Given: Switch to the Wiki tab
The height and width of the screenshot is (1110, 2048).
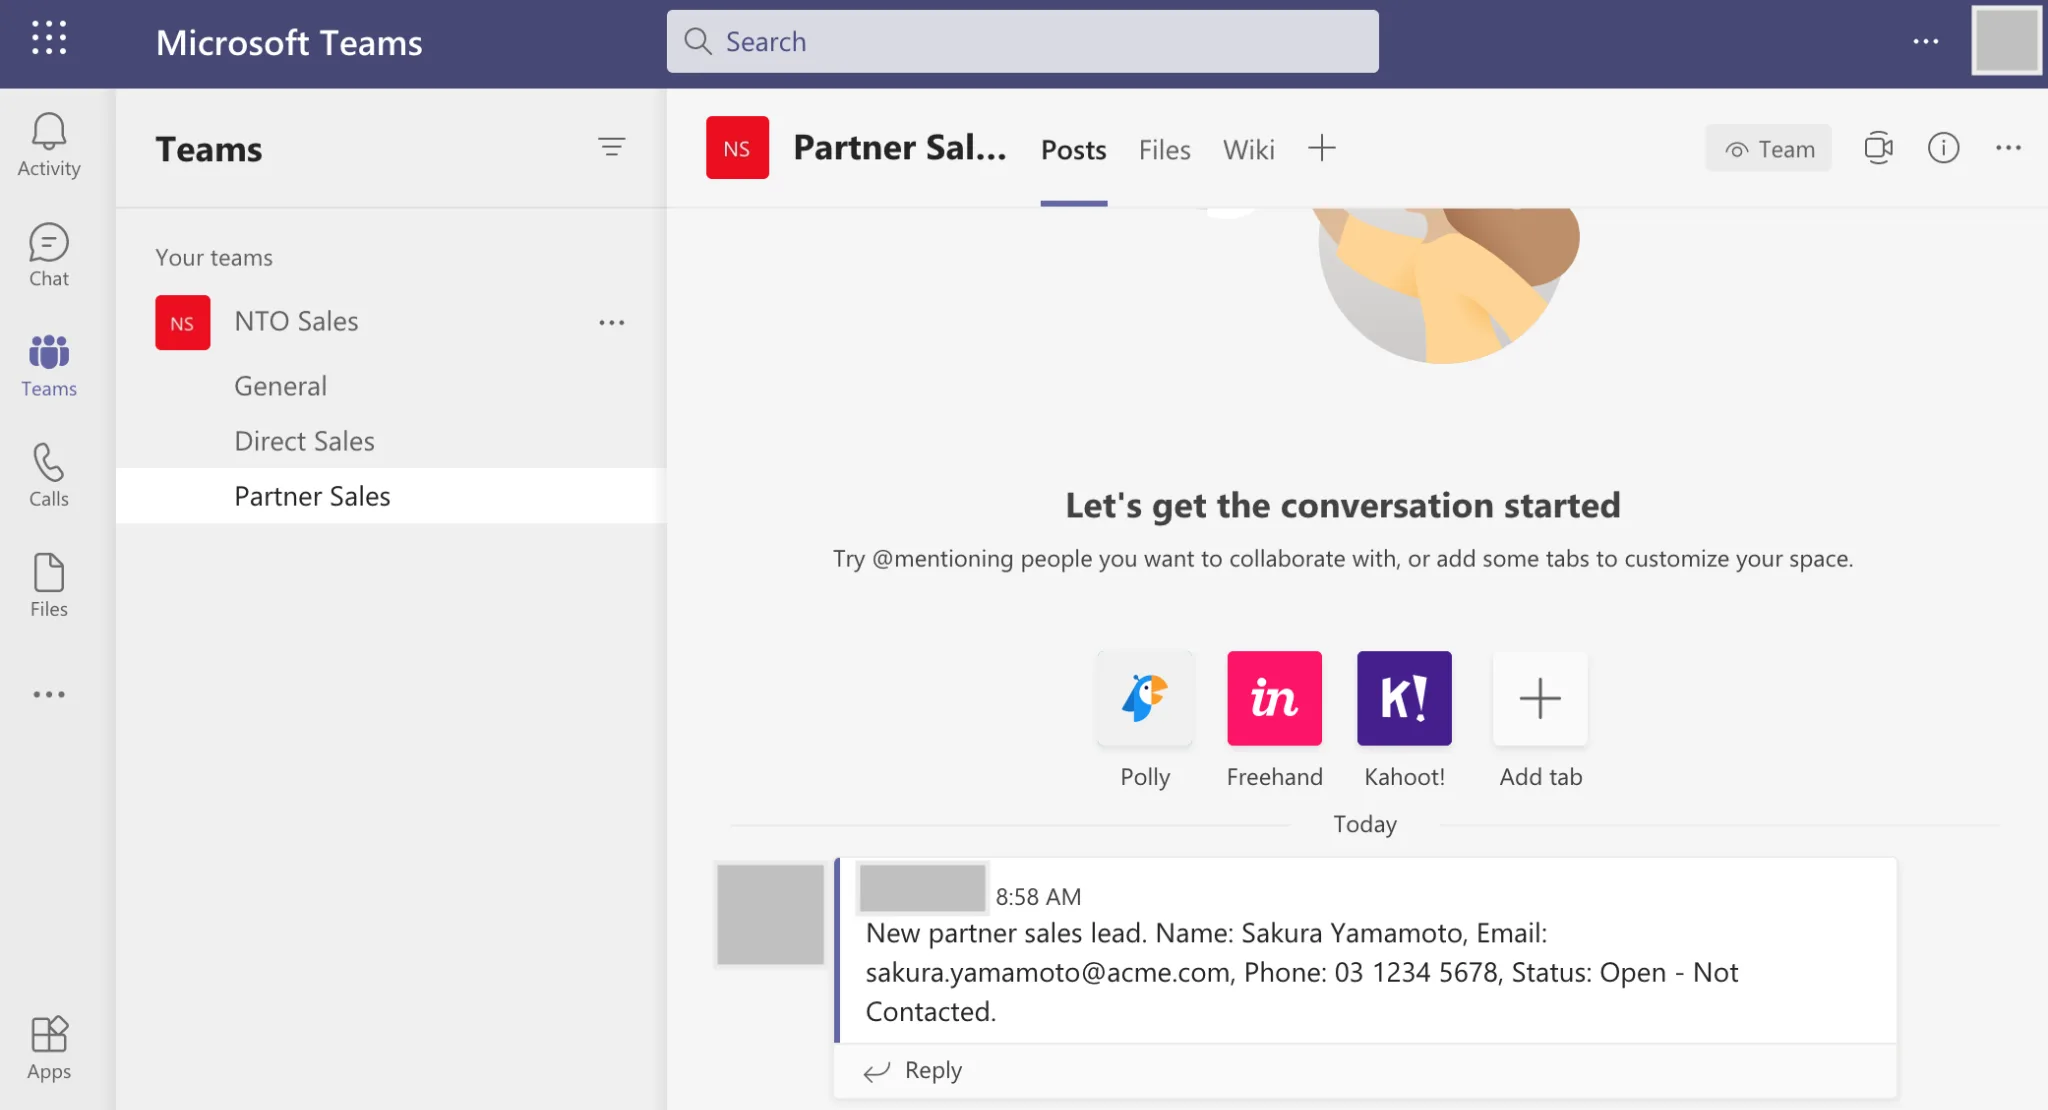Looking at the screenshot, I should [1247, 148].
